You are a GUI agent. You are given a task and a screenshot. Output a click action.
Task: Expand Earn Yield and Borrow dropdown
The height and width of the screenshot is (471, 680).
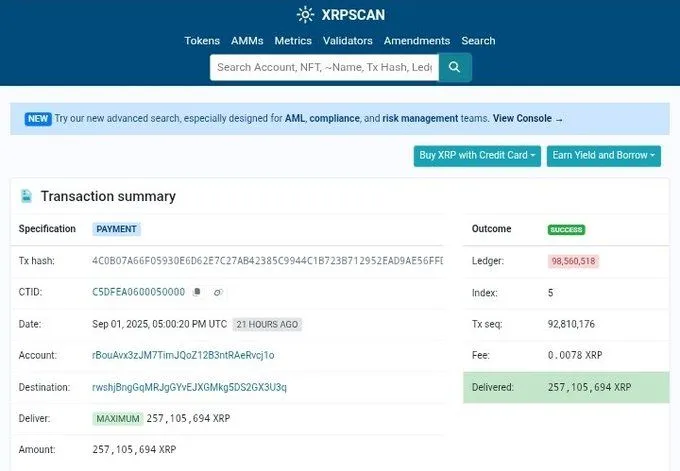coord(604,155)
